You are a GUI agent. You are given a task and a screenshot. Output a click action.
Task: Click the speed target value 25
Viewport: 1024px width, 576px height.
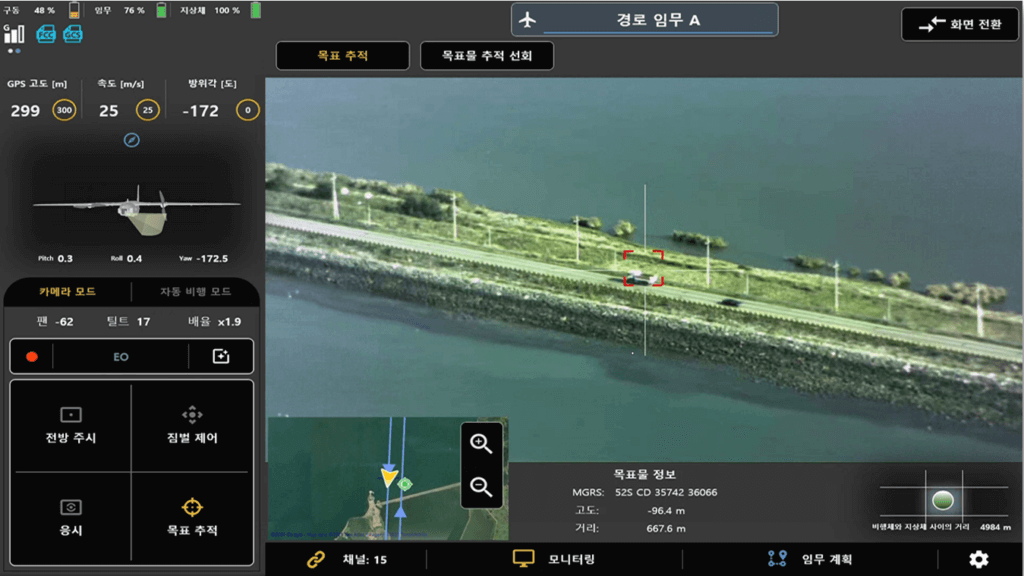click(x=148, y=110)
